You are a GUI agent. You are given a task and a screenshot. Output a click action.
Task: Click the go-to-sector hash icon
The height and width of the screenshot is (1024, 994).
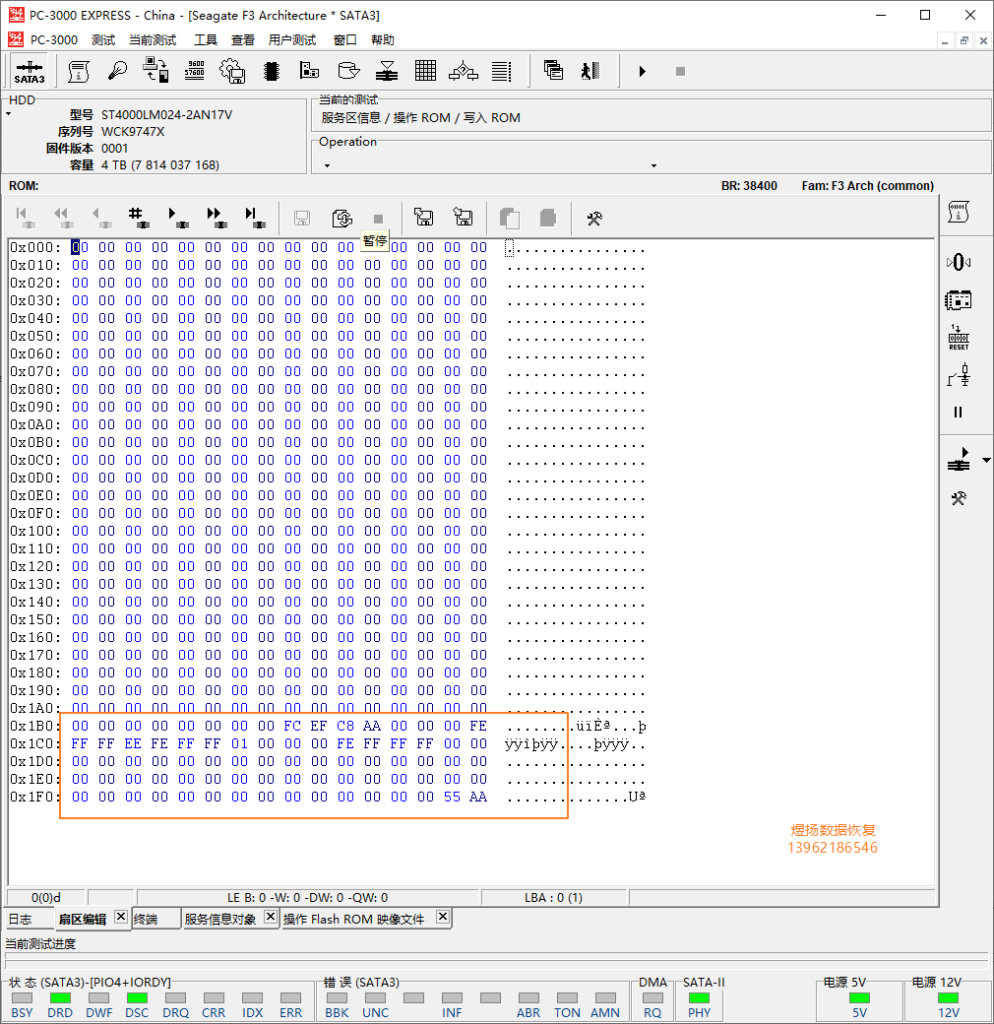click(136, 217)
